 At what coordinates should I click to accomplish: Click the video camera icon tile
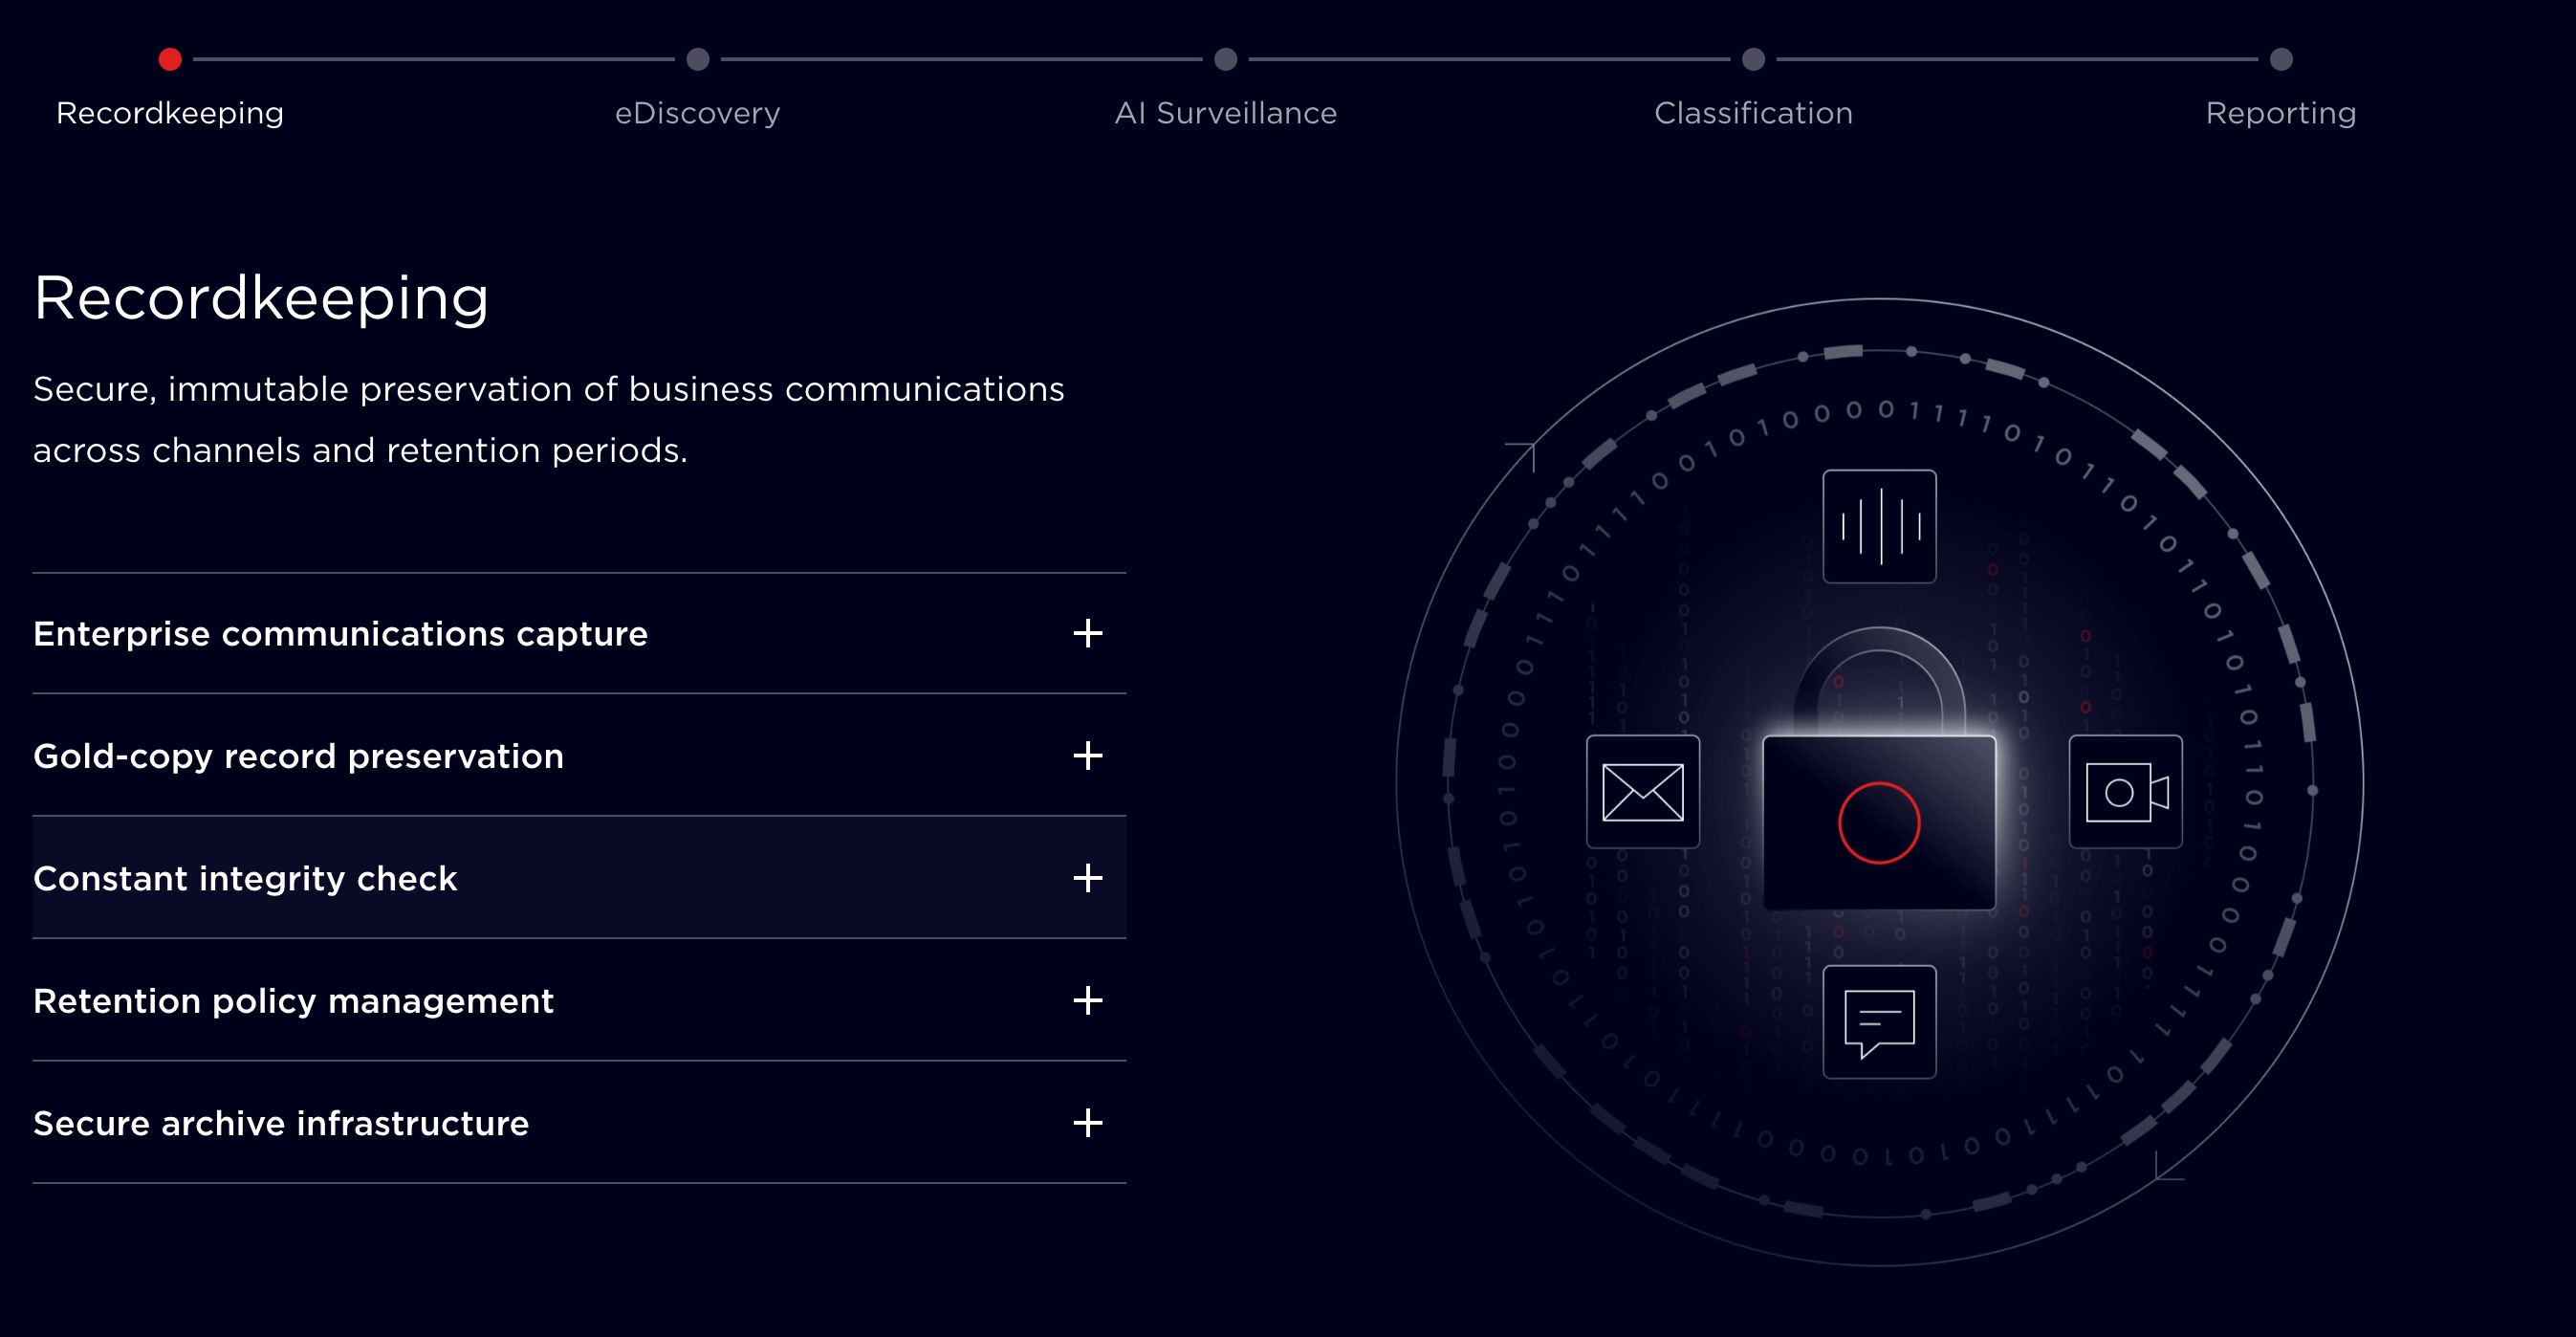[2125, 791]
